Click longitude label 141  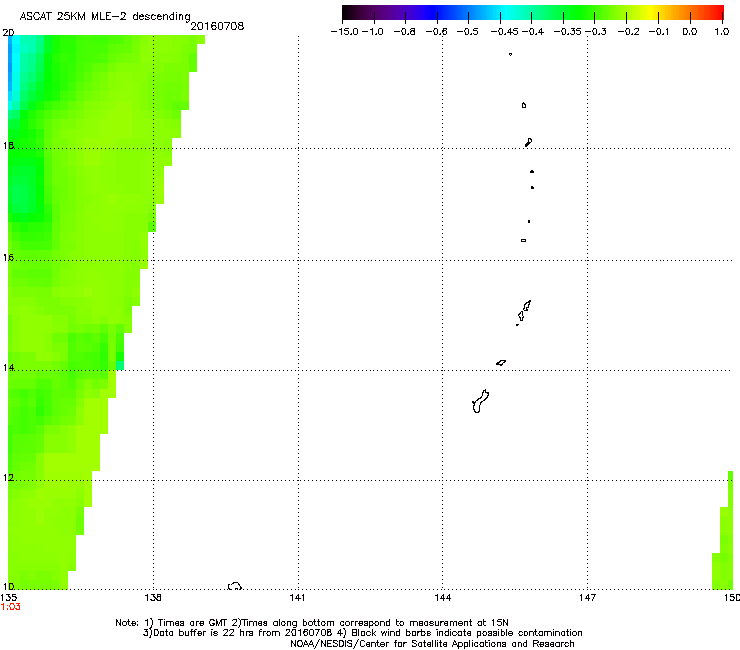pos(297,598)
